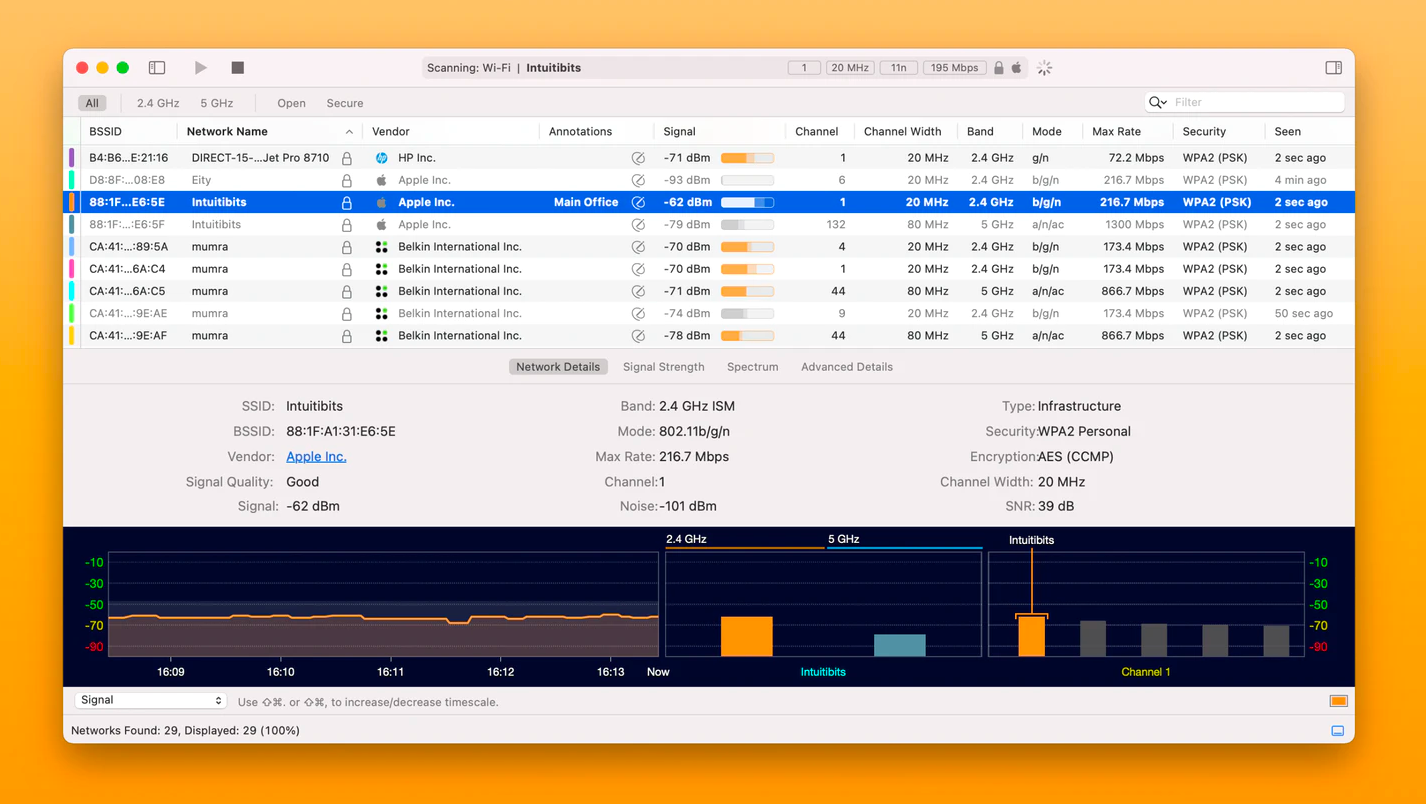Toggle the right inspector panel icon
Screen dimensions: 1426x804
1333,68
